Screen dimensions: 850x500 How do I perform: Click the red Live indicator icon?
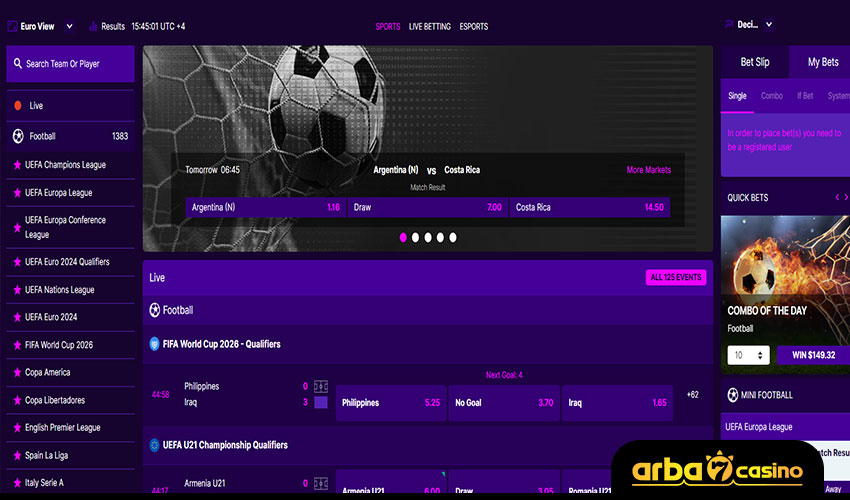pos(18,105)
